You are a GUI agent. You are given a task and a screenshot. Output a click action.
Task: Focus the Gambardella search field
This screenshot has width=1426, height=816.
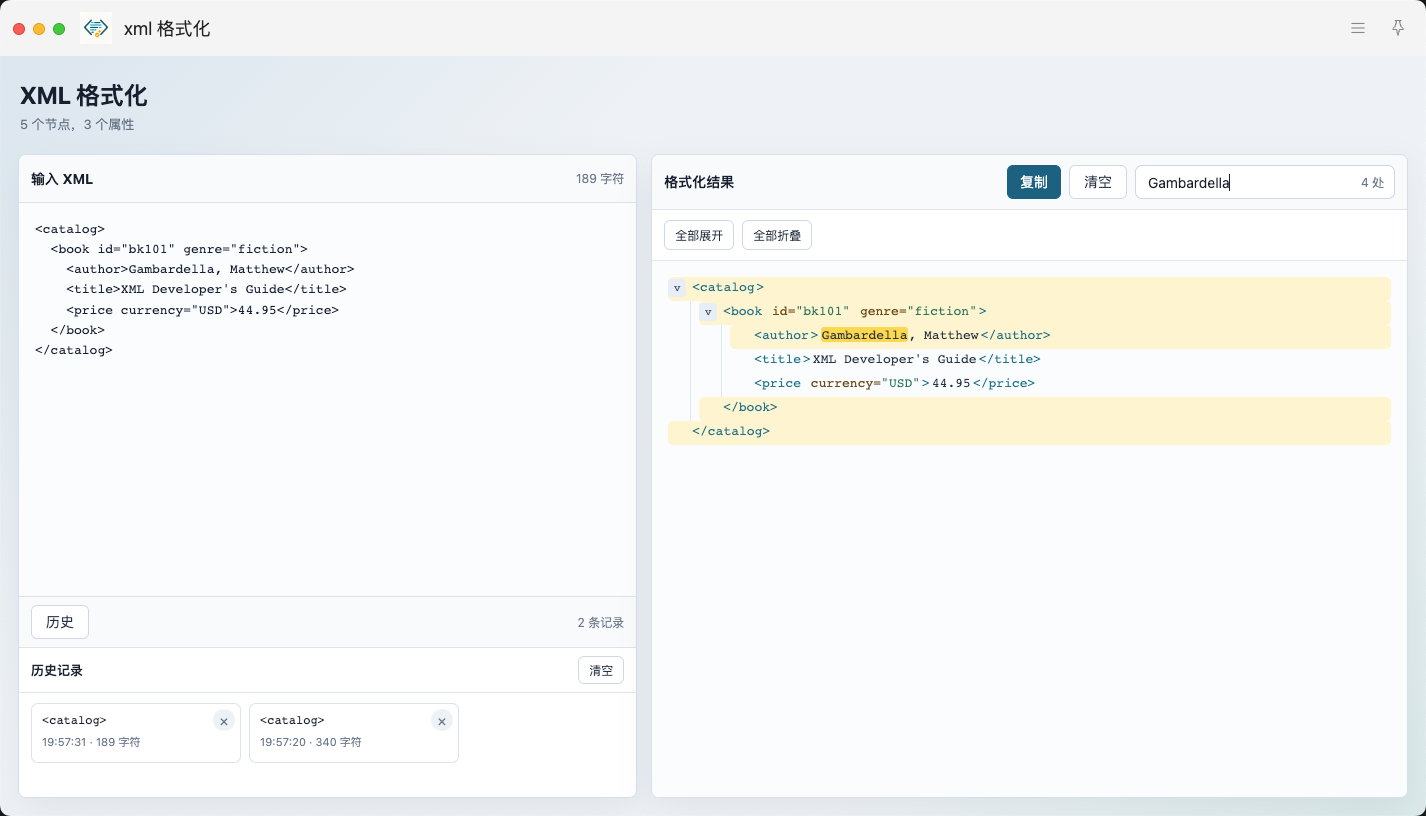click(1265, 182)
